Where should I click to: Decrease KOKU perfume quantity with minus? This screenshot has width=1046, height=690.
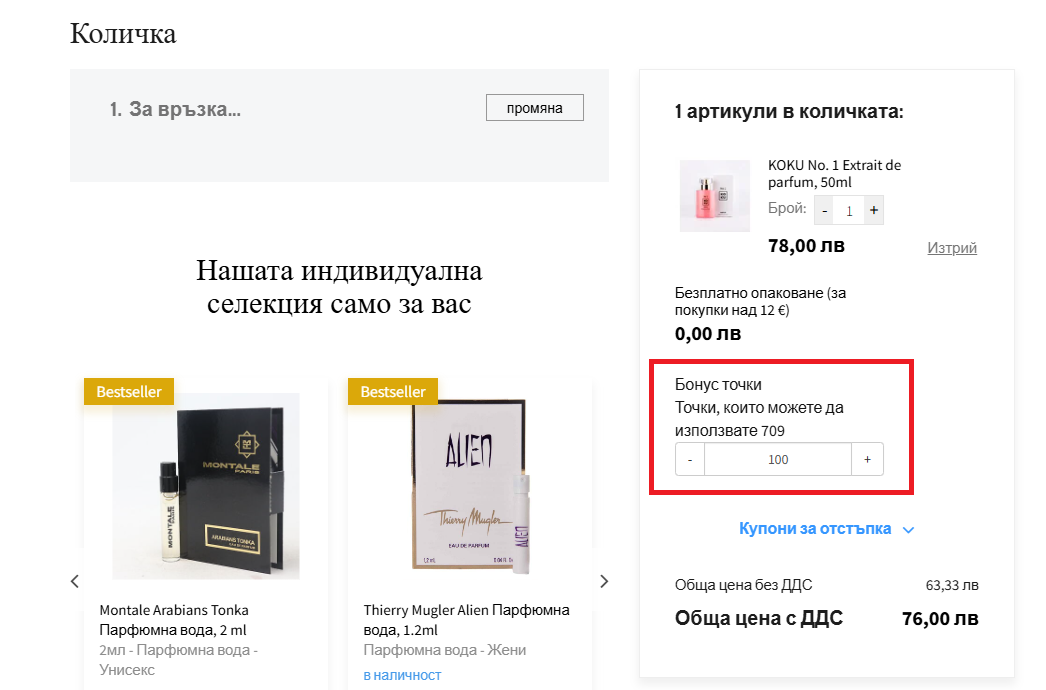point(825,210)
